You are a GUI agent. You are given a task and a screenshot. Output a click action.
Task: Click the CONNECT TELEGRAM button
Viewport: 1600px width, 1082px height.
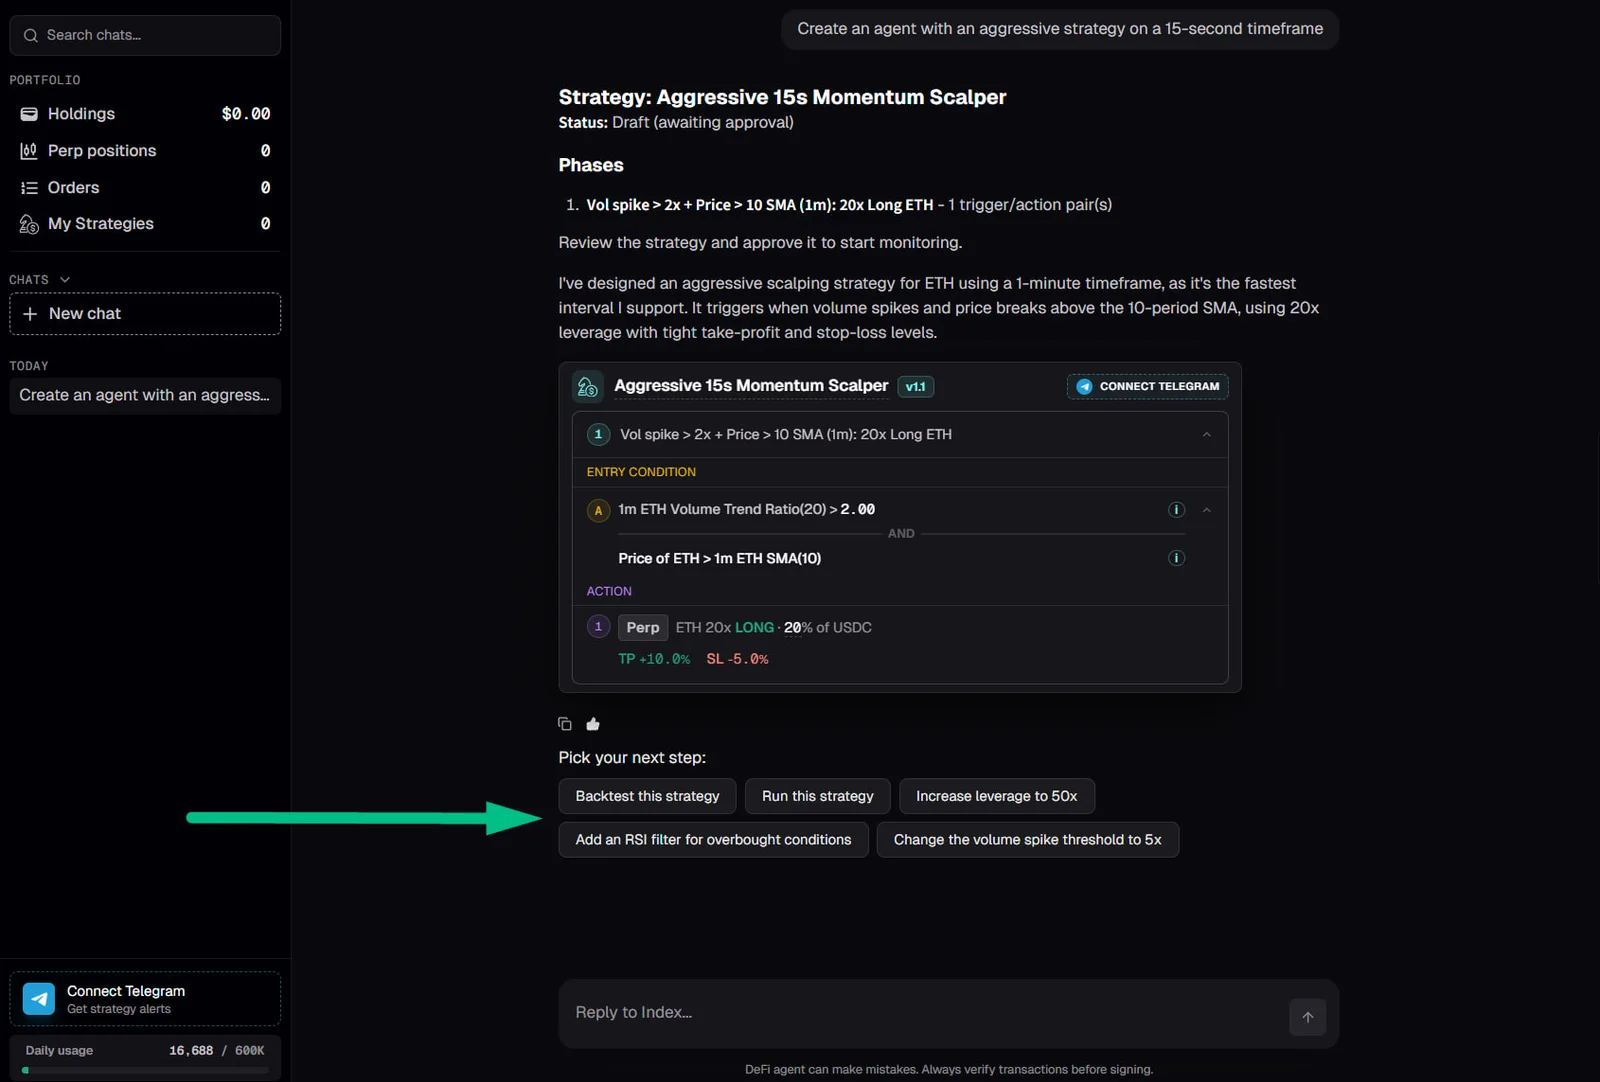1148,387
